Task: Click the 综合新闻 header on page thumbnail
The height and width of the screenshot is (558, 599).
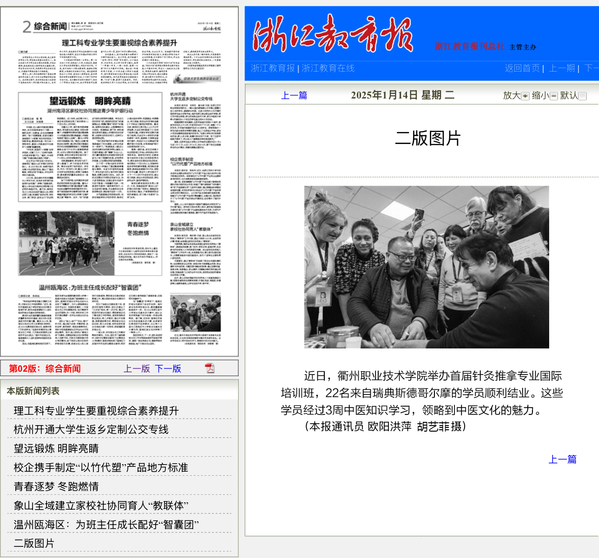Action: tap(50, 26)
